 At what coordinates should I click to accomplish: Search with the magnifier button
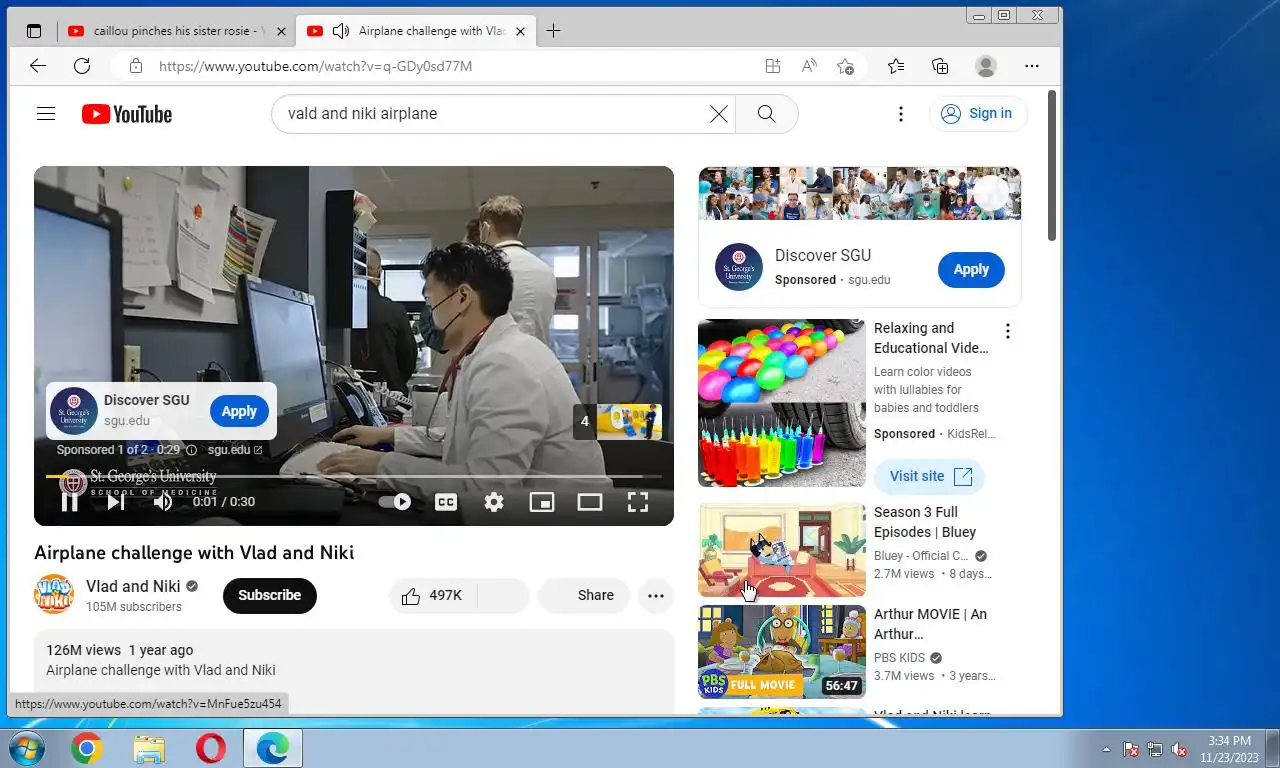(767, 114)
